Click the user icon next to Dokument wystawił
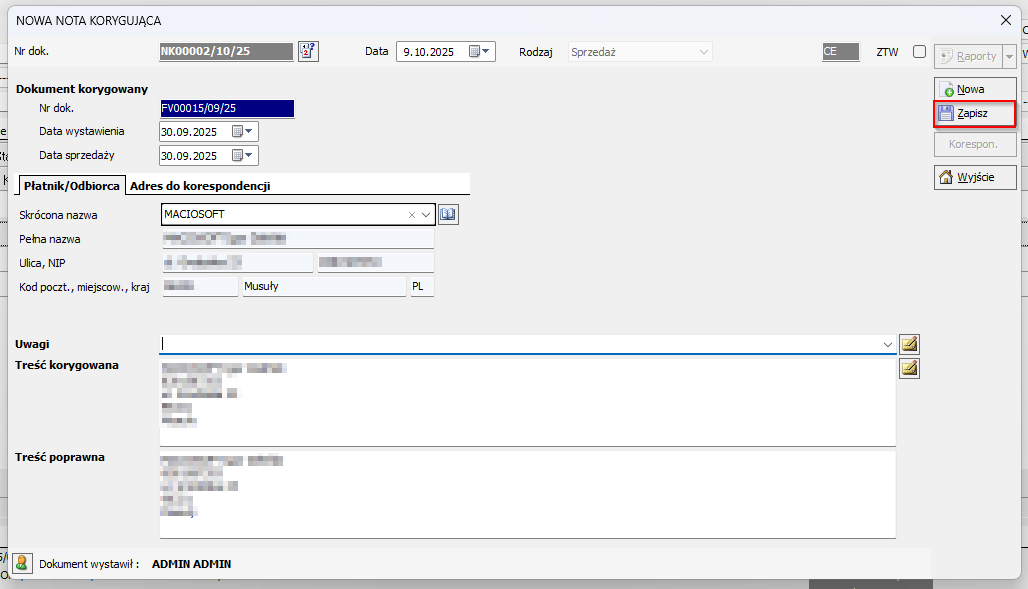 pos(22,564)
